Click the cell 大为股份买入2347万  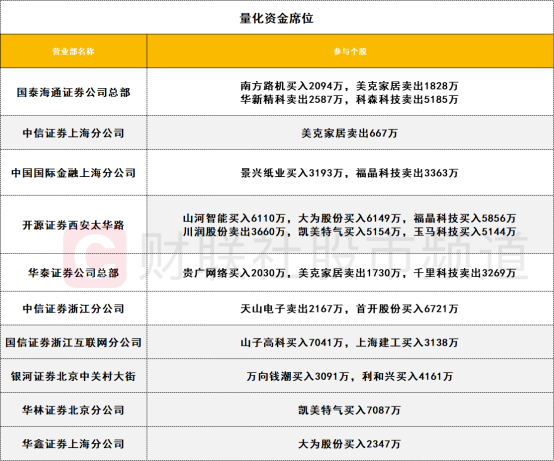349,444
